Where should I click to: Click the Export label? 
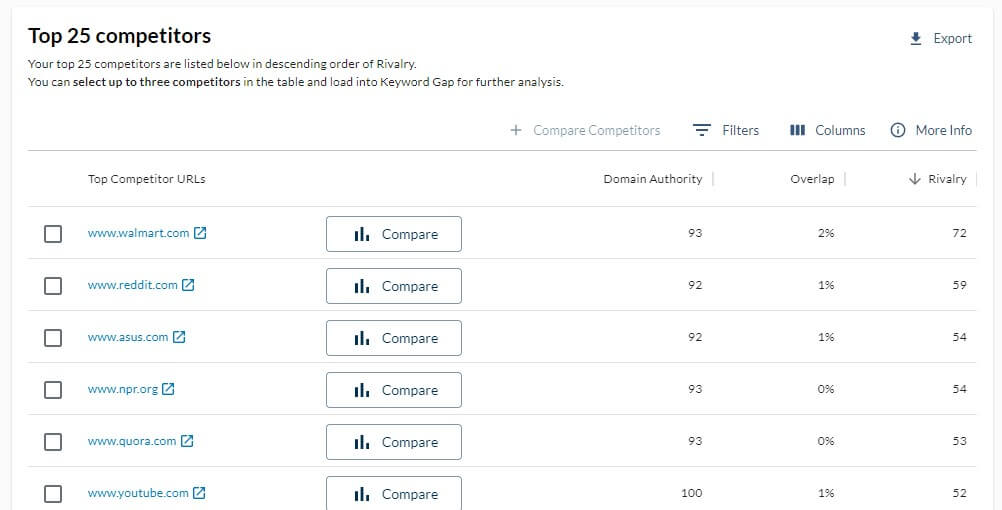coord(953,38)
